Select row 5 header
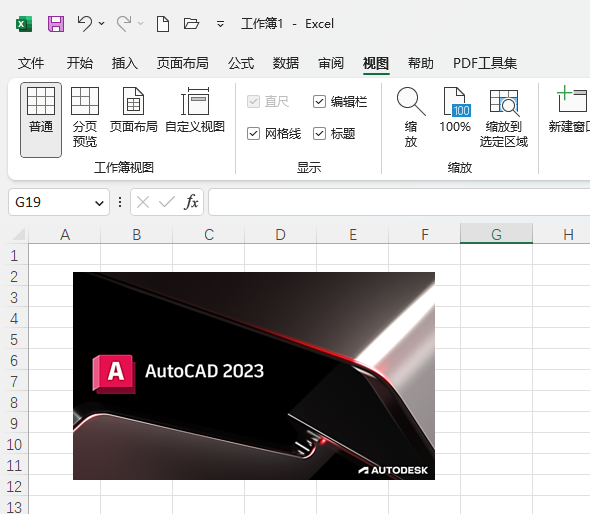This screenshot has height=514, width=590. pos(14,339)
